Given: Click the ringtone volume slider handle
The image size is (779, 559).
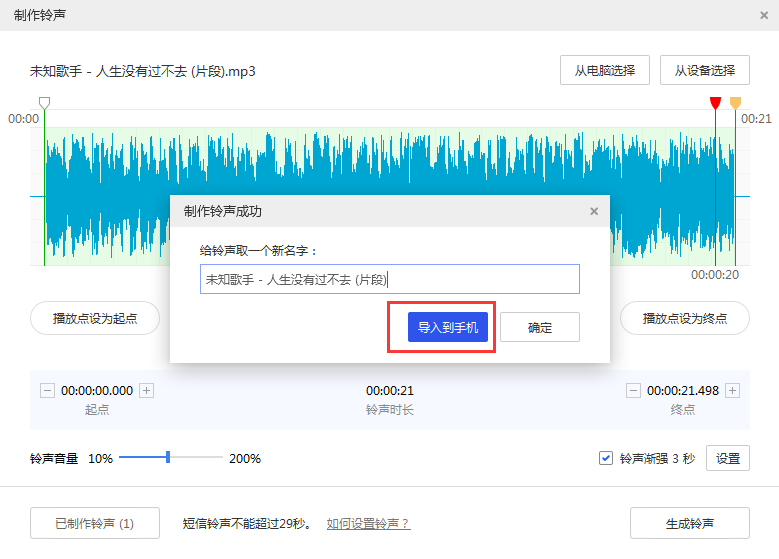Looking at the screenshot, I should (168, 457).
